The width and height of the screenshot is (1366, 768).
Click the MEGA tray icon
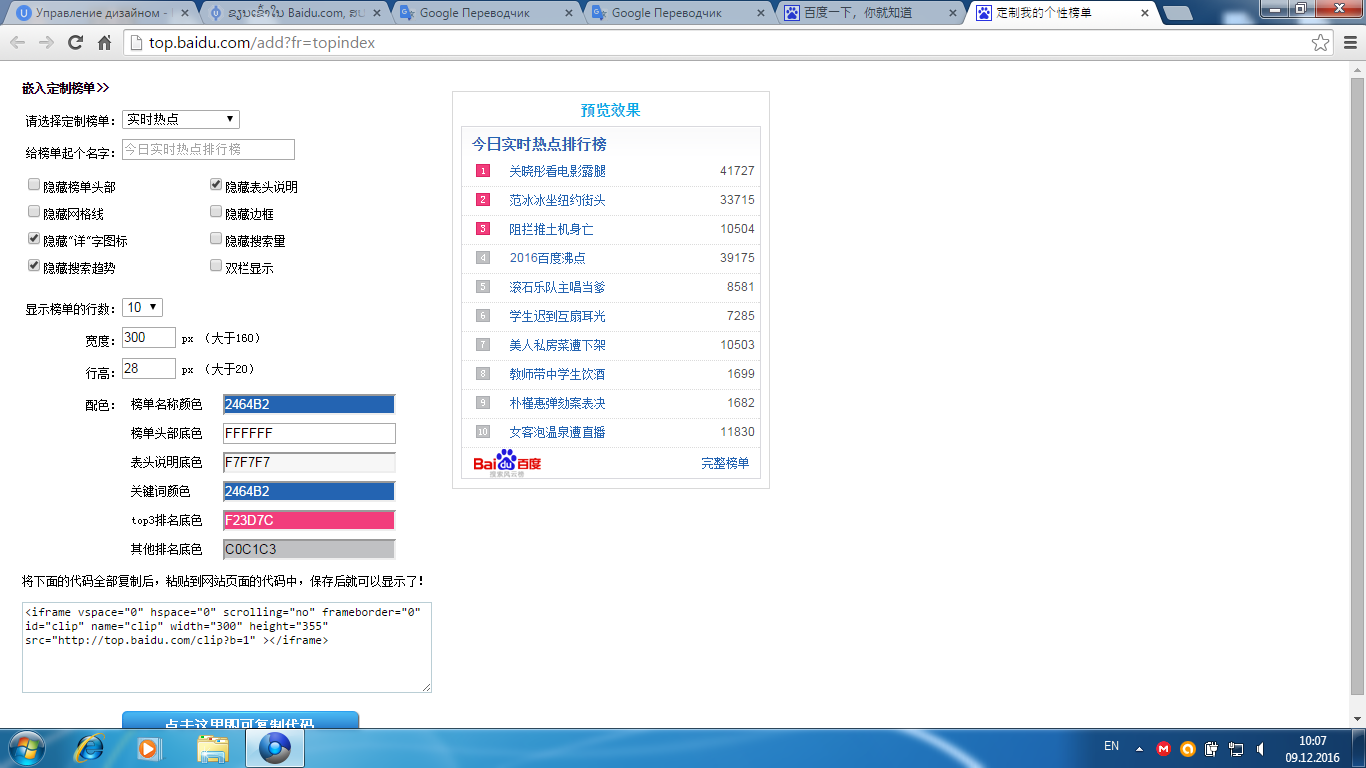pyautogui.click(x=1163, y=748)
